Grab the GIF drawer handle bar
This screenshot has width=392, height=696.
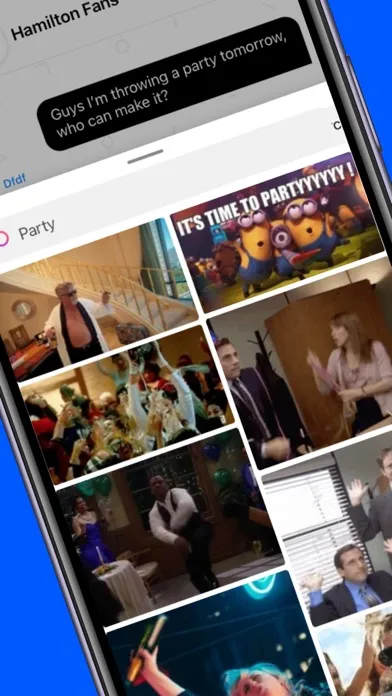pyautogui.click(x=145, y=157)
